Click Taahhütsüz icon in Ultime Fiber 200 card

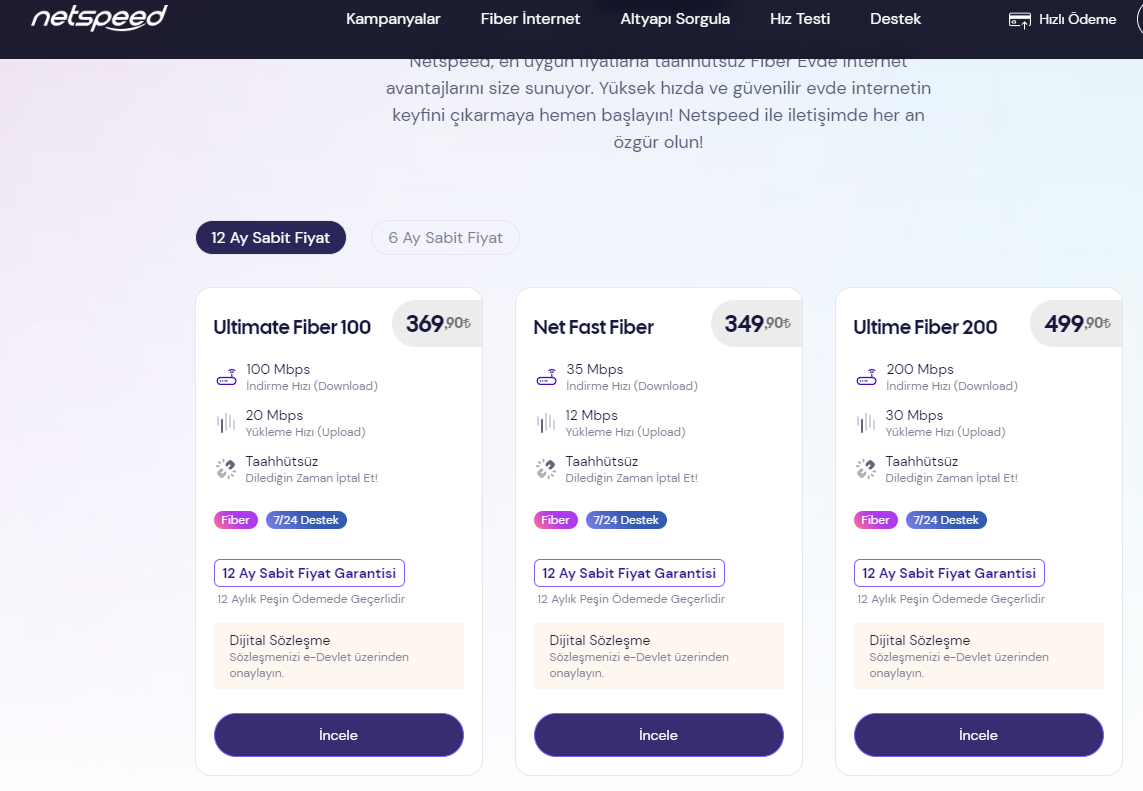tap(866, 469)
